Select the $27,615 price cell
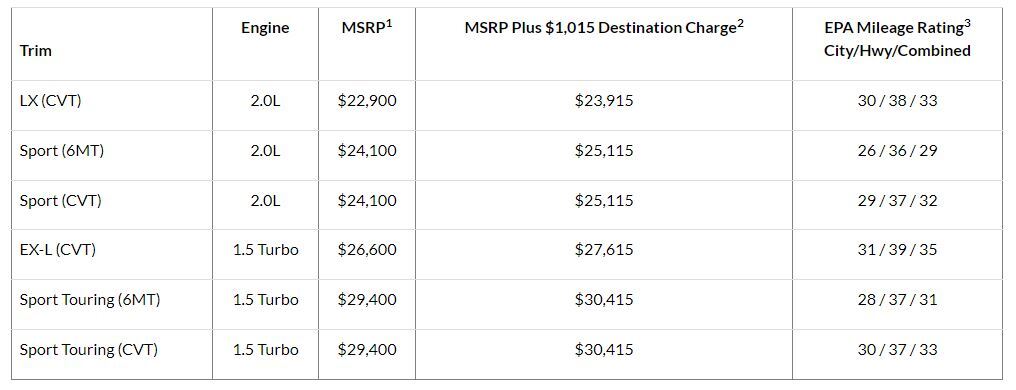 604,250
